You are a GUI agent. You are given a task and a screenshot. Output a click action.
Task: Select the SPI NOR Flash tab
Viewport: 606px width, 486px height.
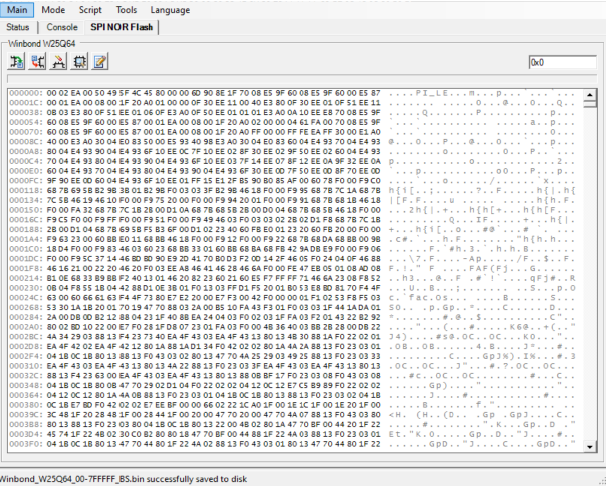pos(121,27)
